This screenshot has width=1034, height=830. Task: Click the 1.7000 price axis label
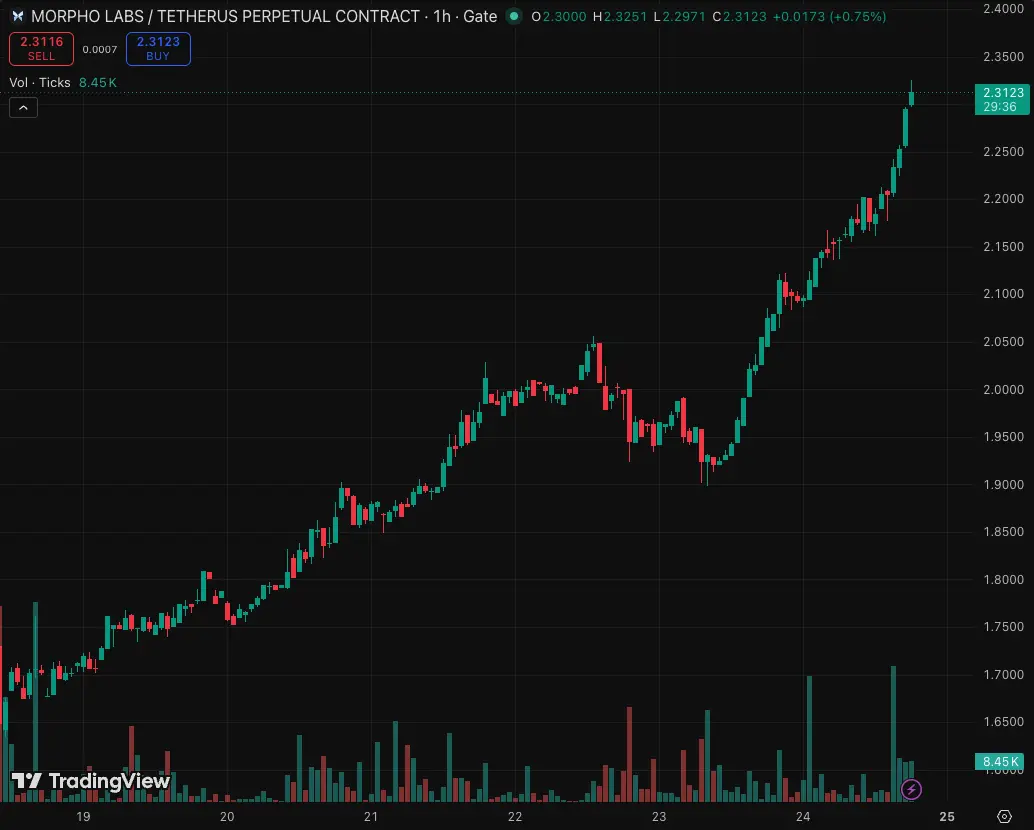pos(1003,674)
